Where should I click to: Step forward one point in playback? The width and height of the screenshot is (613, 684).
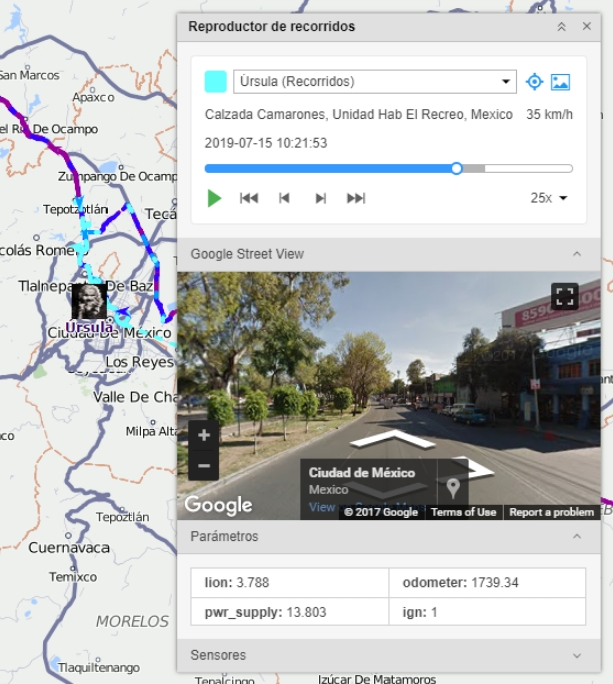pyautogui.click(x=320, y=198)
